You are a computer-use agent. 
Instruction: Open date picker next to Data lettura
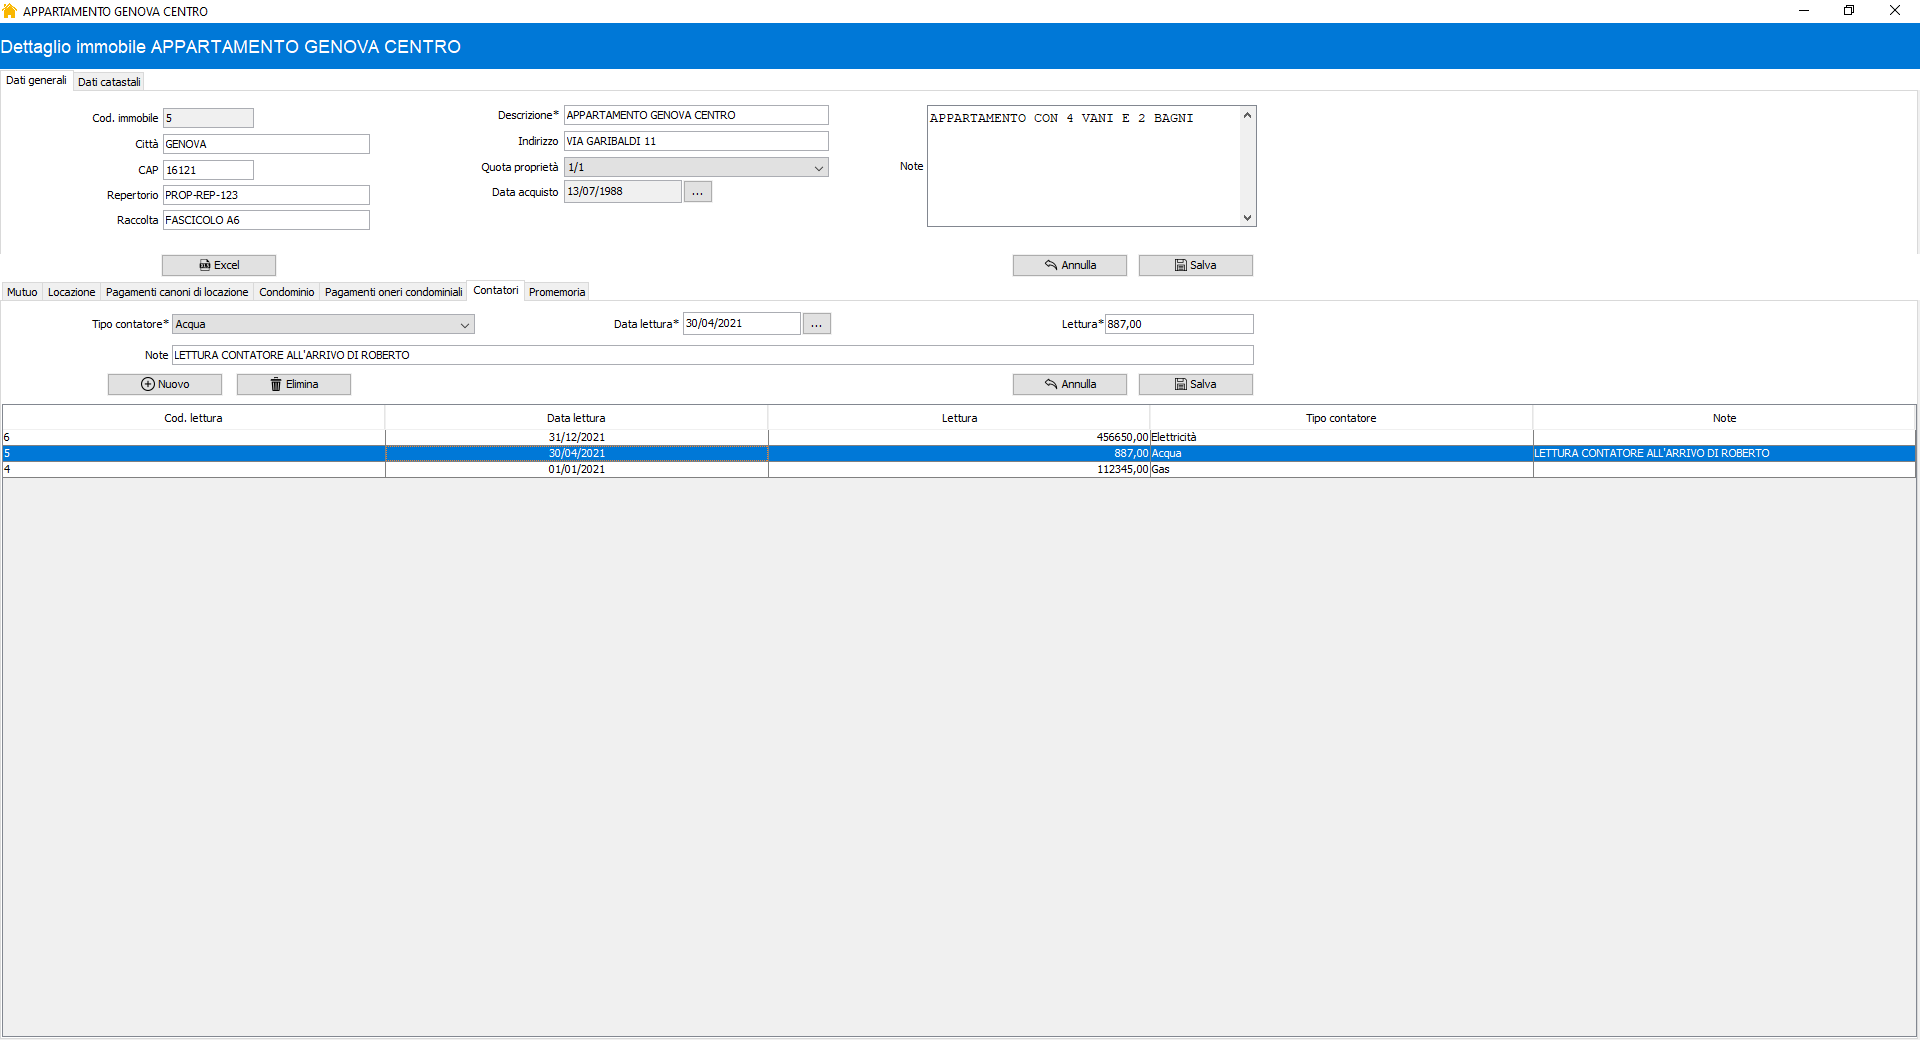[x=816, y=324]
